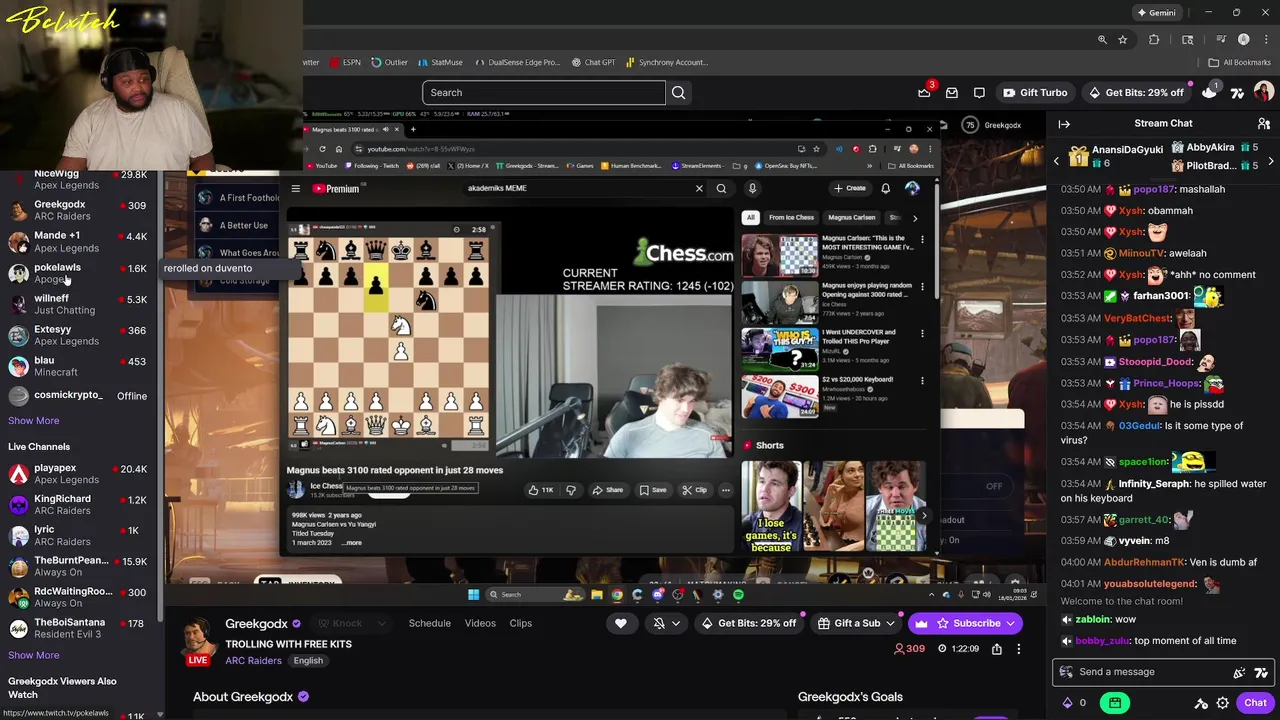Viewport: 1280px width, 720px height.
Task: Toggle notifications bell dropdown for Greekgodx
Action: coord(666,623)
